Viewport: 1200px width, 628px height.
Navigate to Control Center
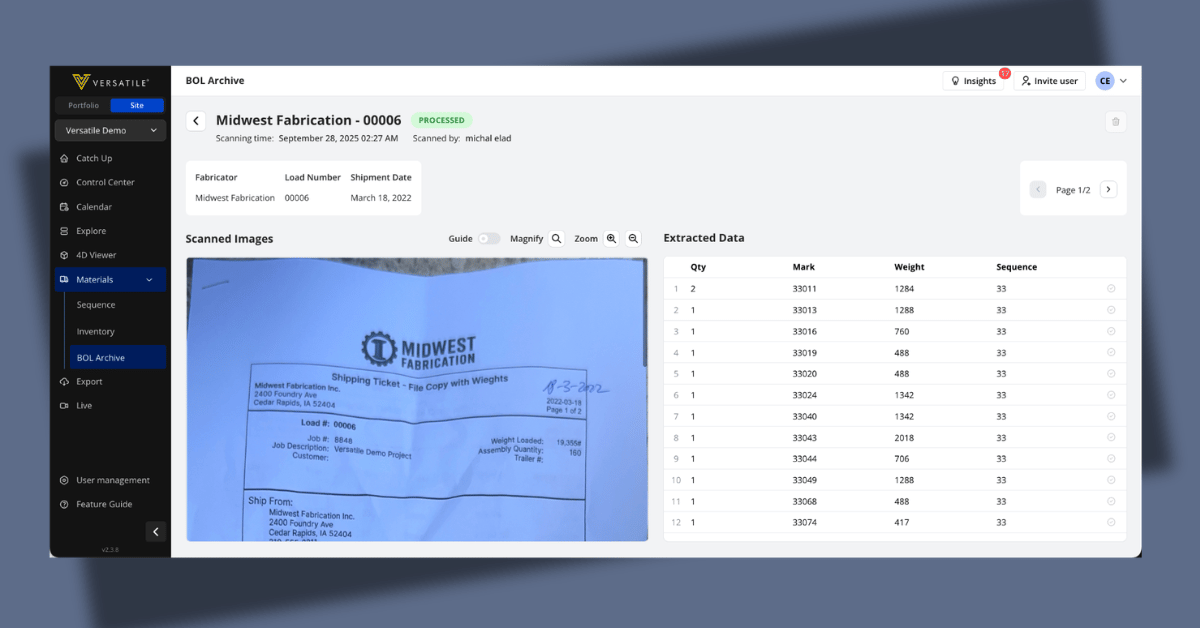[x=105, y=182]
